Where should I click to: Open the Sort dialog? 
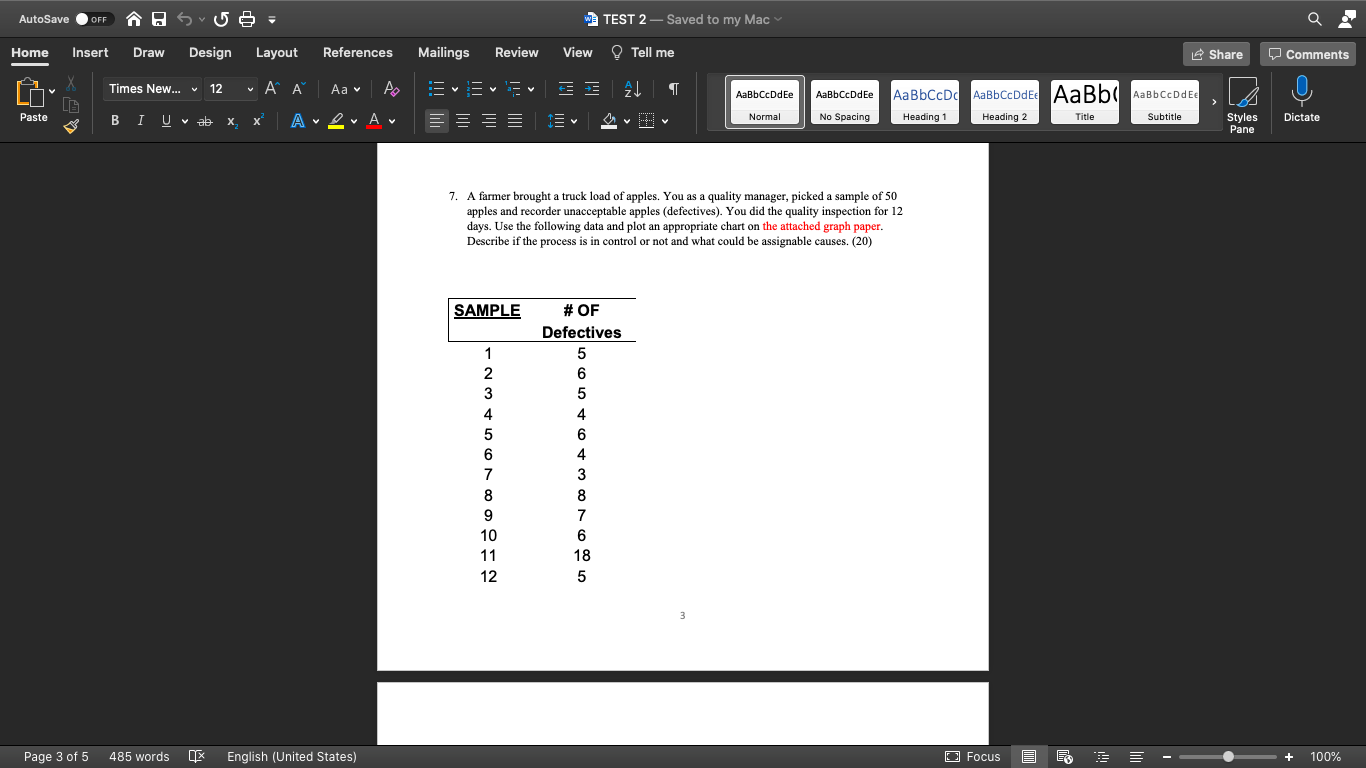coord(631,89)
